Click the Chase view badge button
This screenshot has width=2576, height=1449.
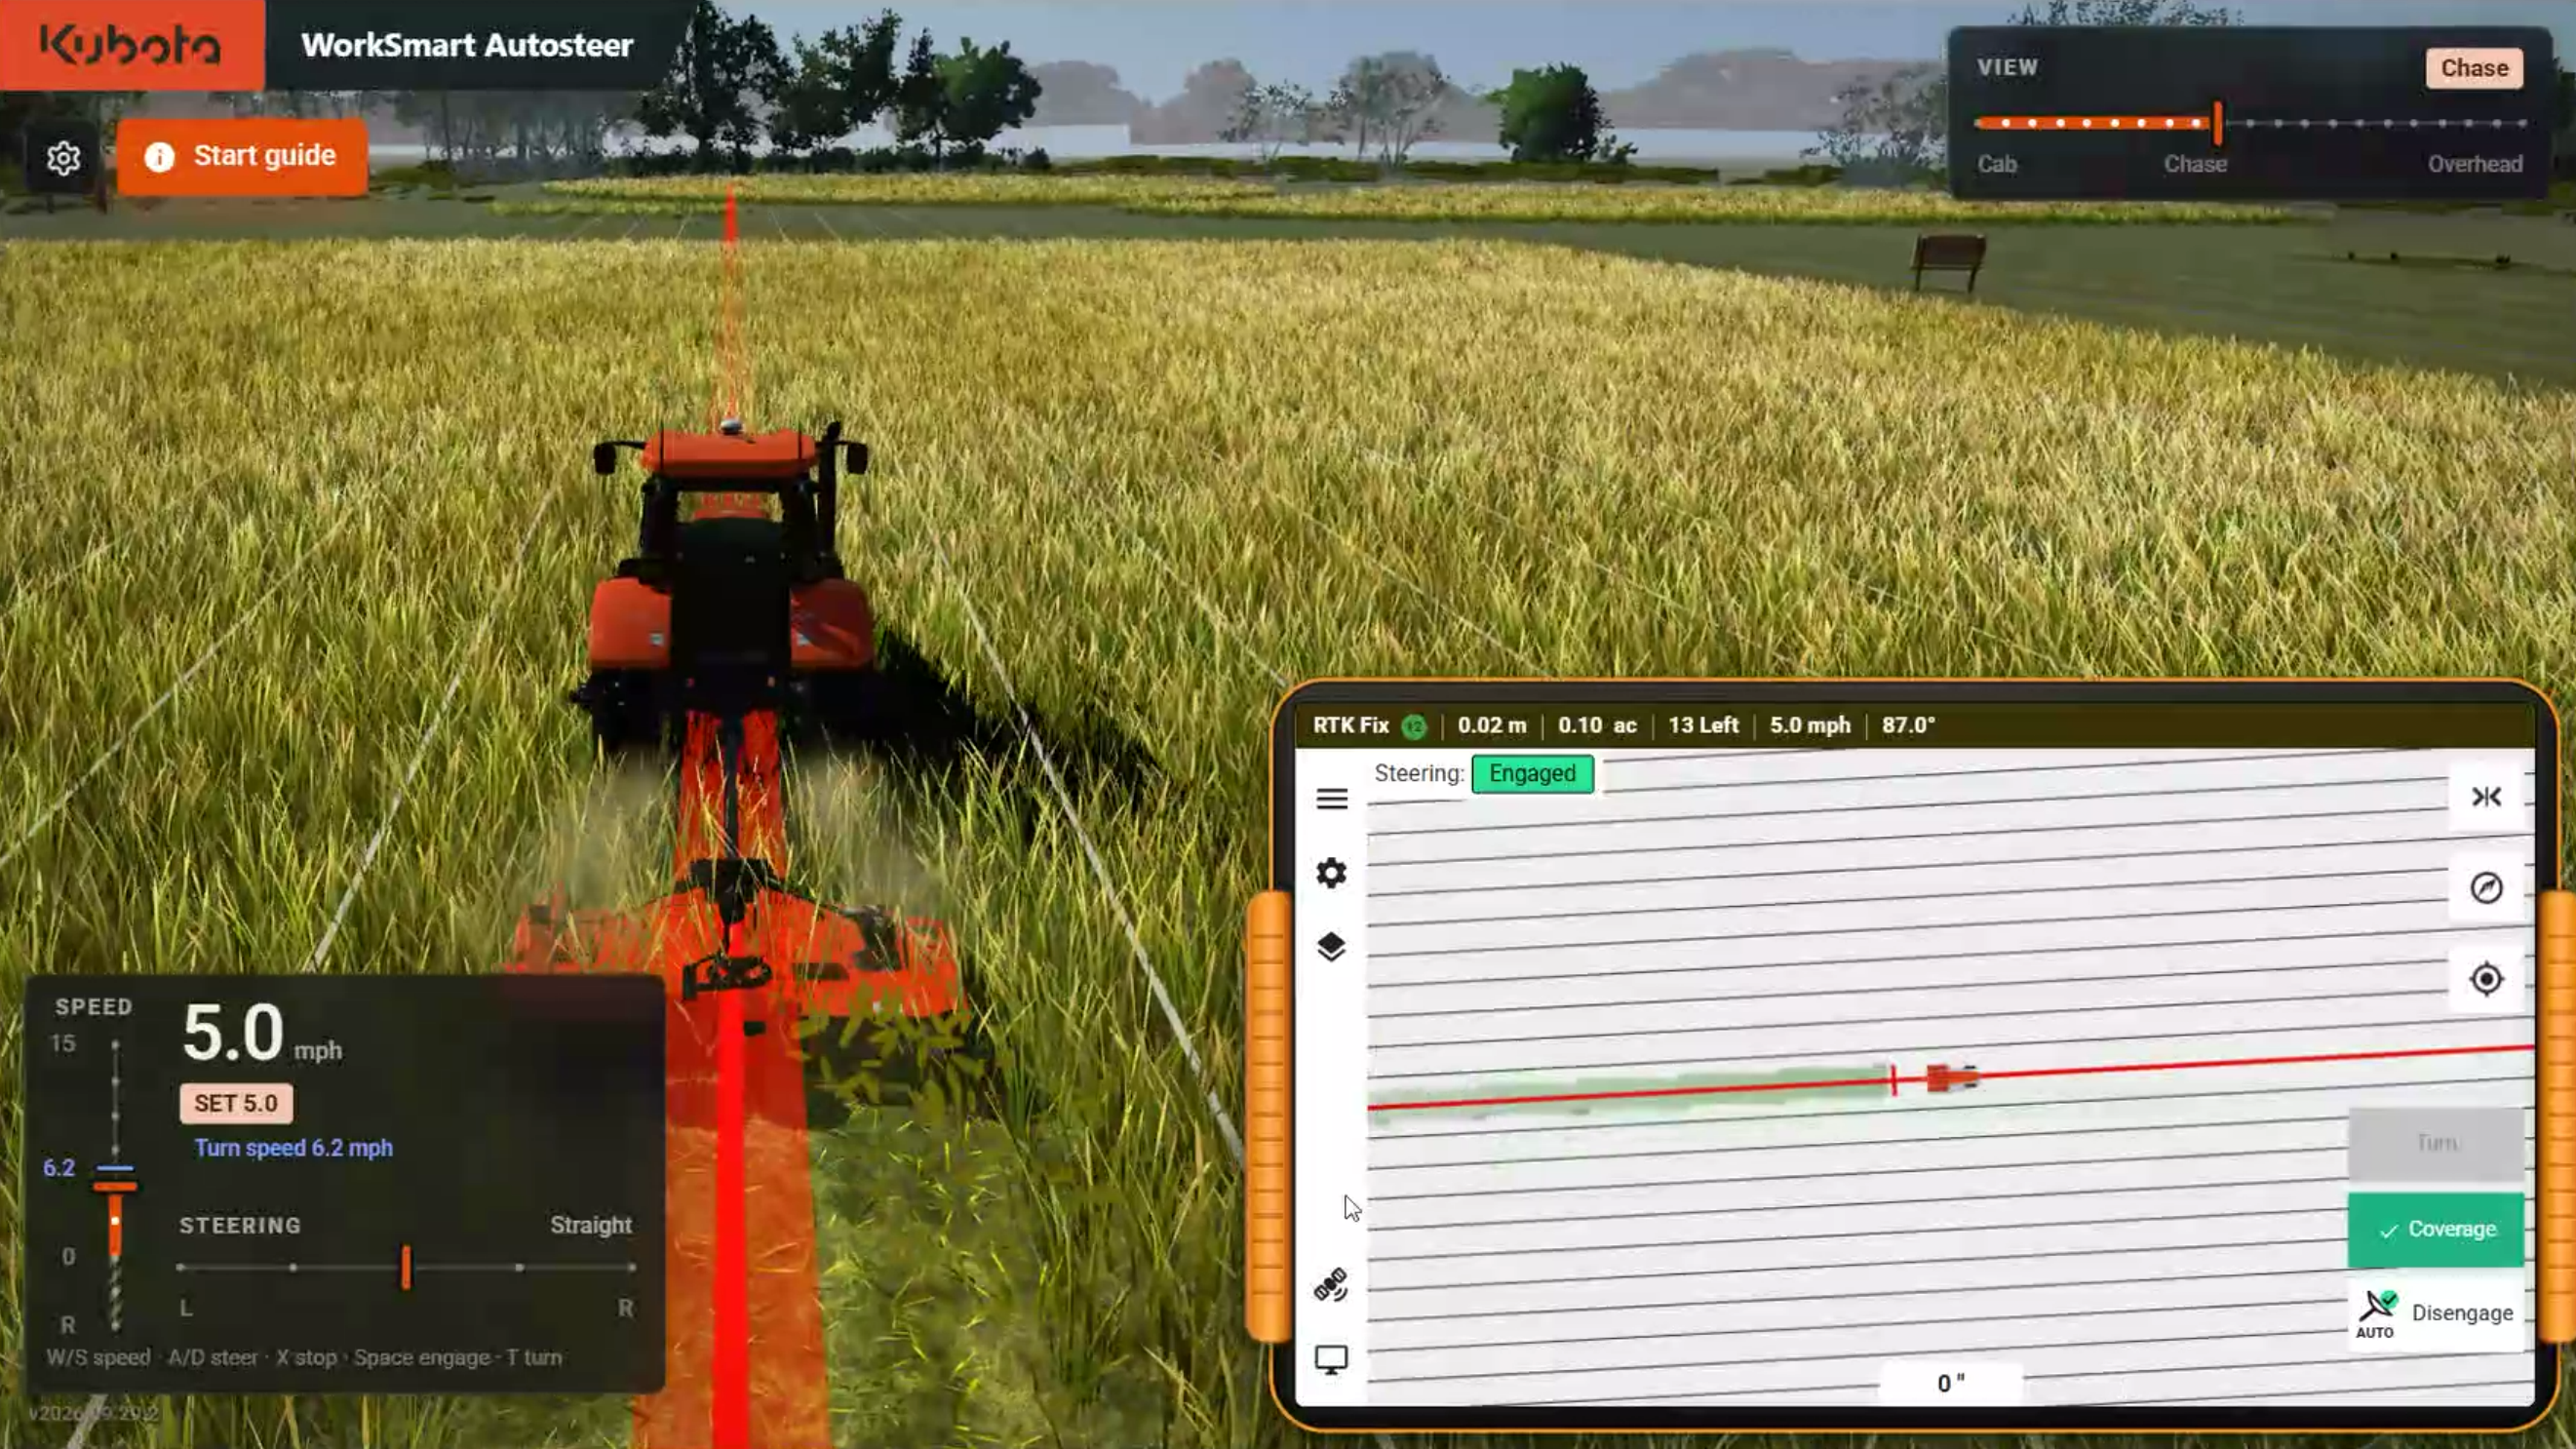pos(2474,68)
